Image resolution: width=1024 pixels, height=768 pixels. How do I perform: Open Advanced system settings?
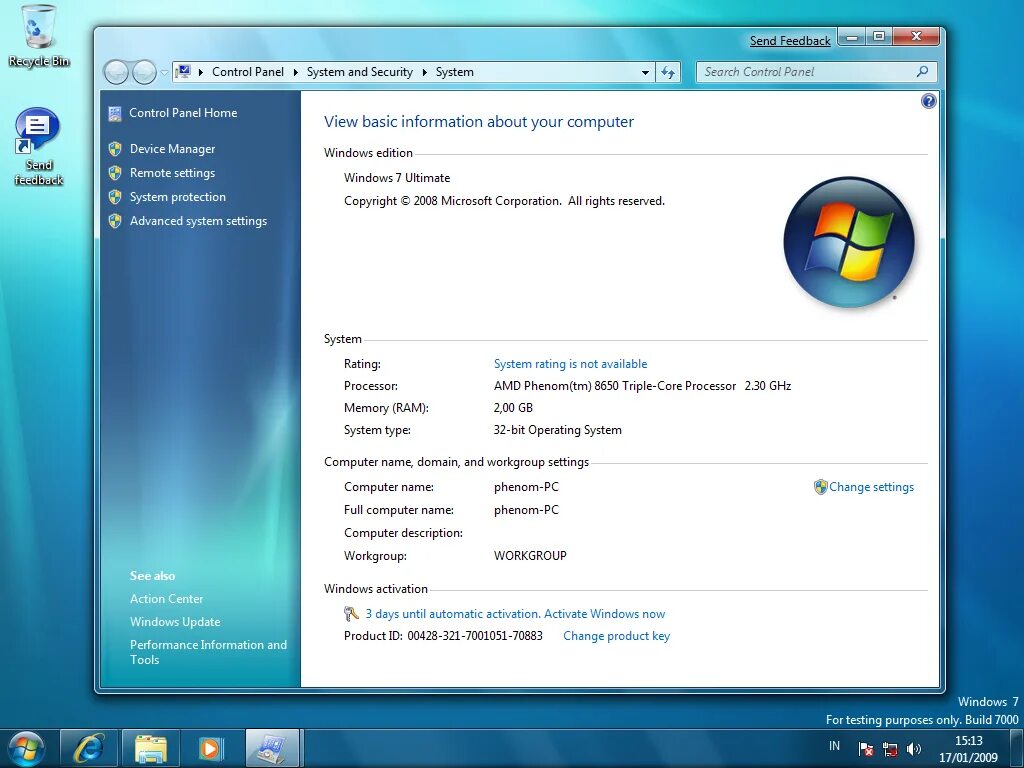pos(199,221)
